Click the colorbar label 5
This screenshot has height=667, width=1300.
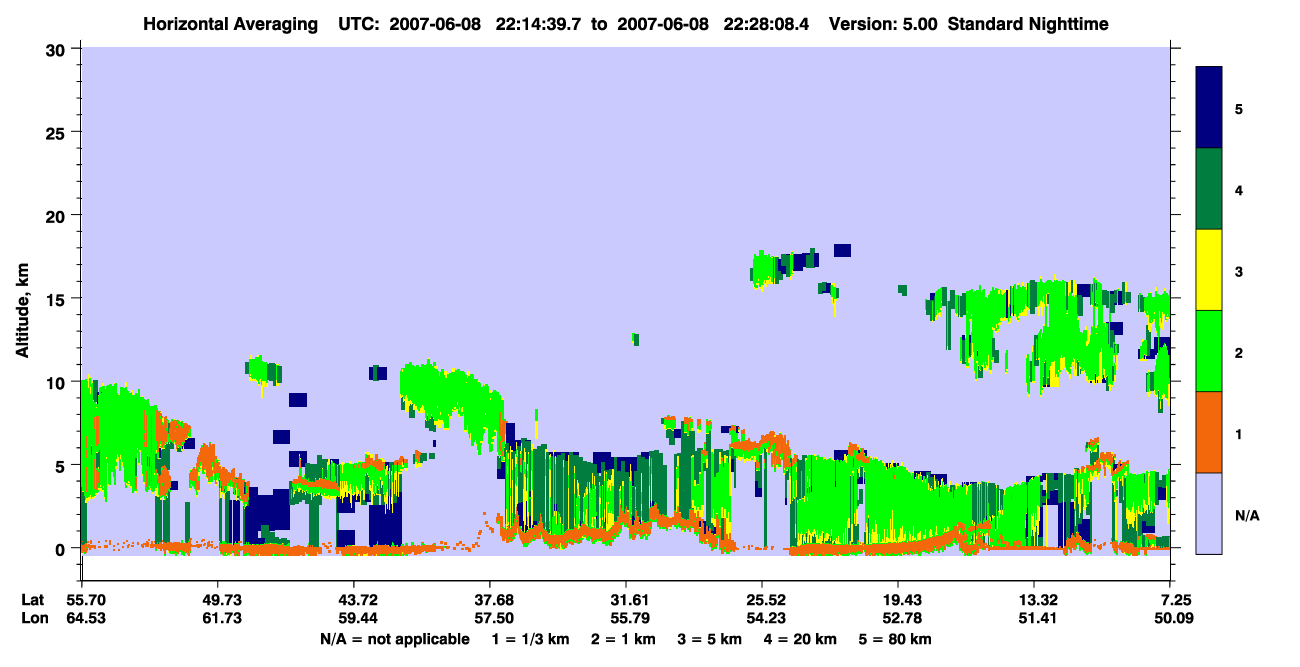click(1239, 109)
